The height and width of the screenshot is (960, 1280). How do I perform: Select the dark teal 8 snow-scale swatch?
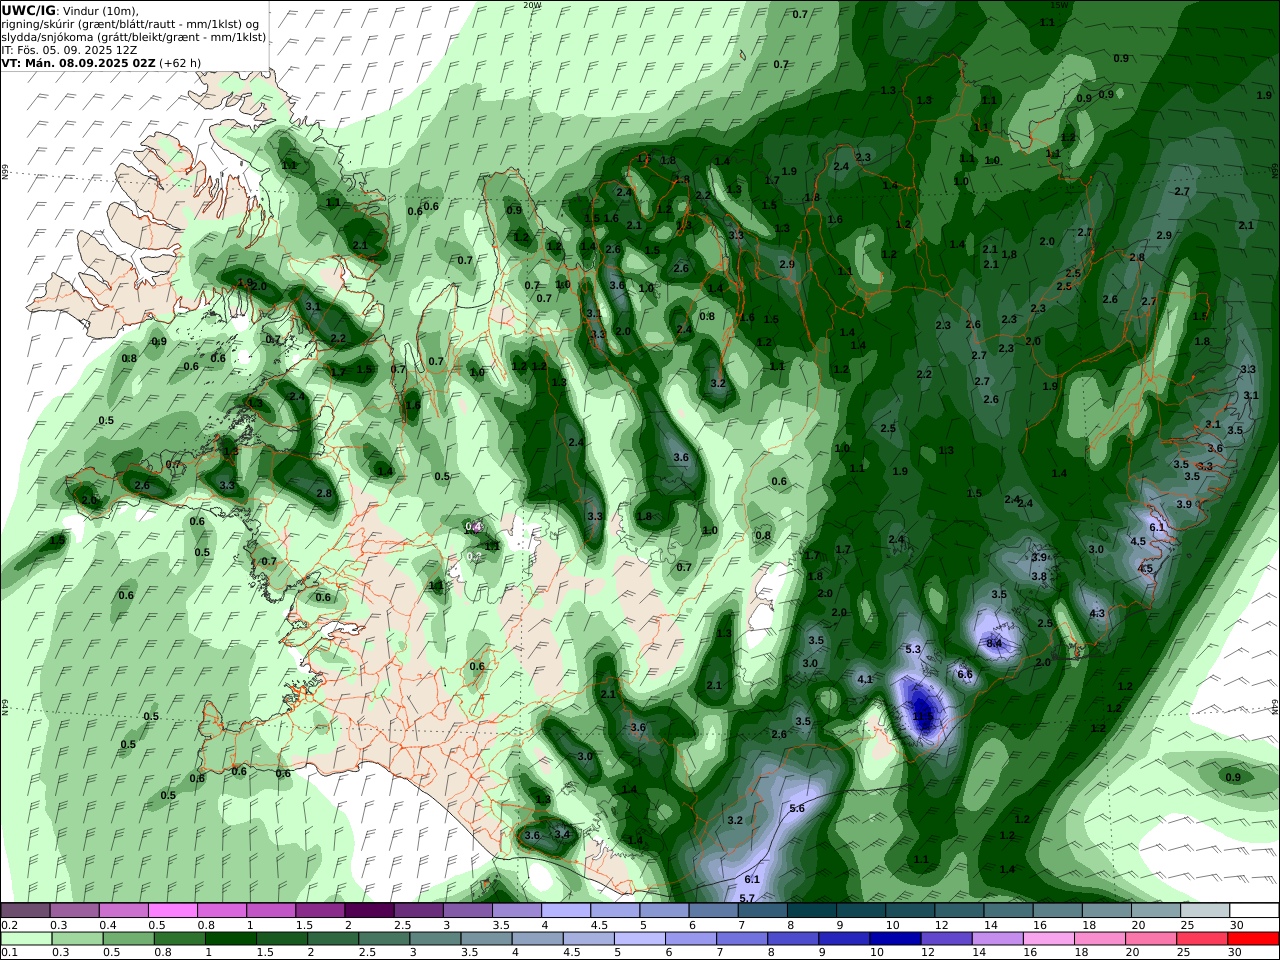[x=810, y=911]
